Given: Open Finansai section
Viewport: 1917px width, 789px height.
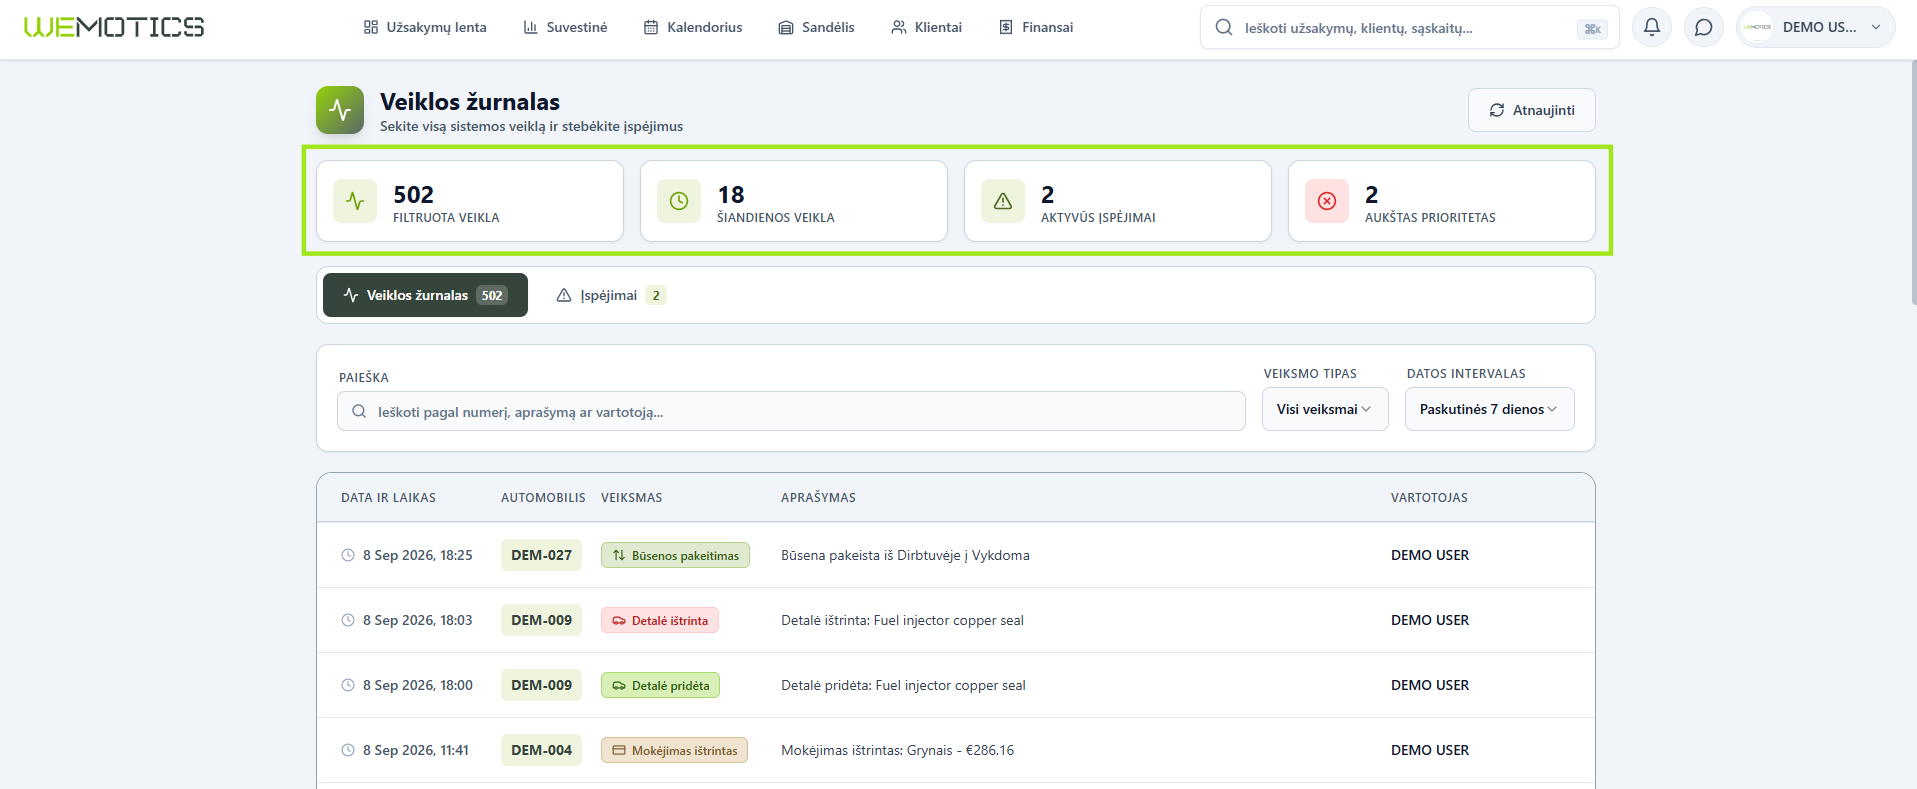Looking at the screenshot, I should click(x=1036, y=27).
